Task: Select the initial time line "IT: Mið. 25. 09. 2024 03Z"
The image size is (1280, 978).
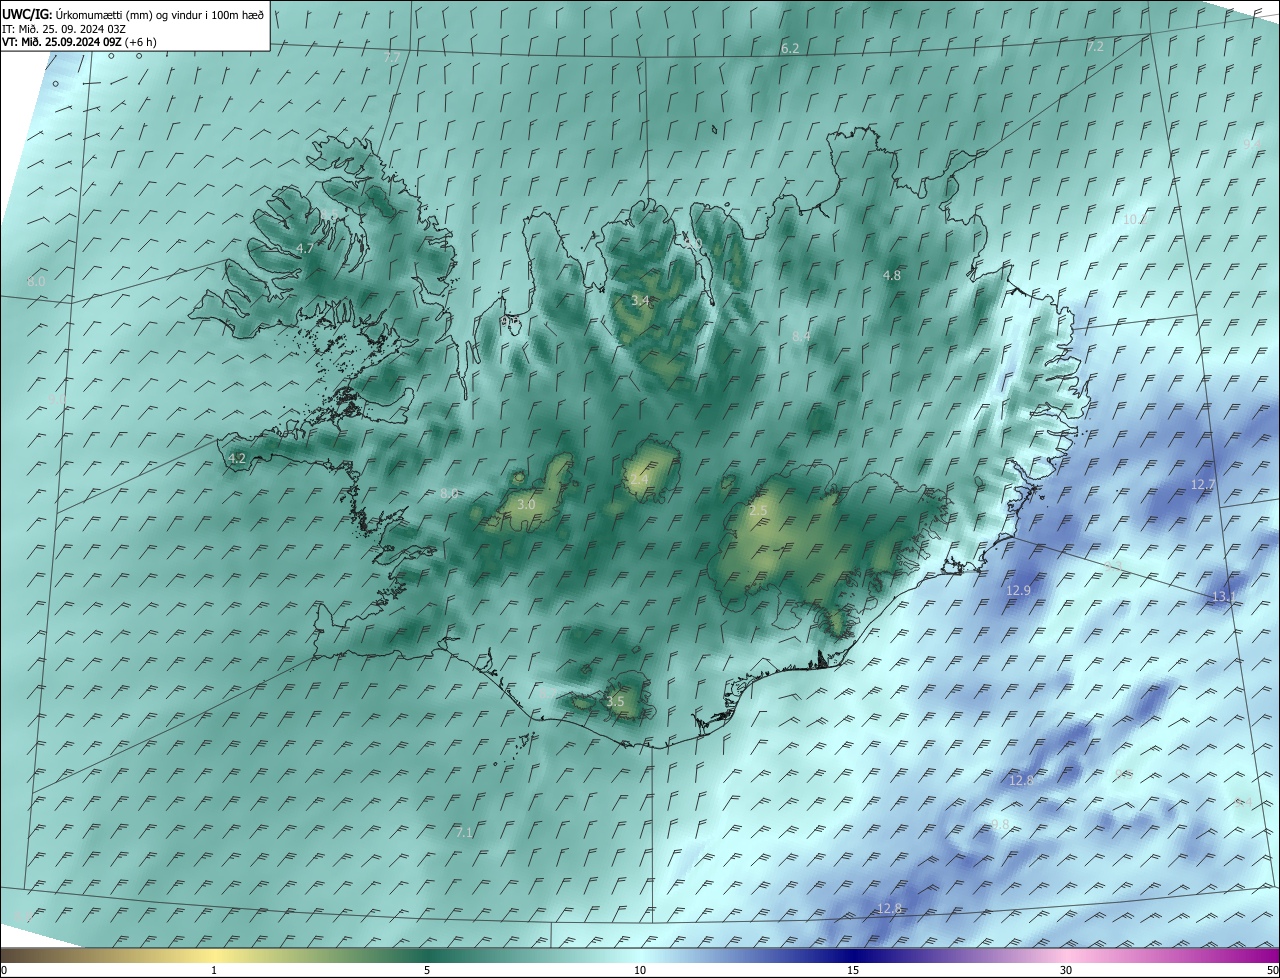Action: 63,29
